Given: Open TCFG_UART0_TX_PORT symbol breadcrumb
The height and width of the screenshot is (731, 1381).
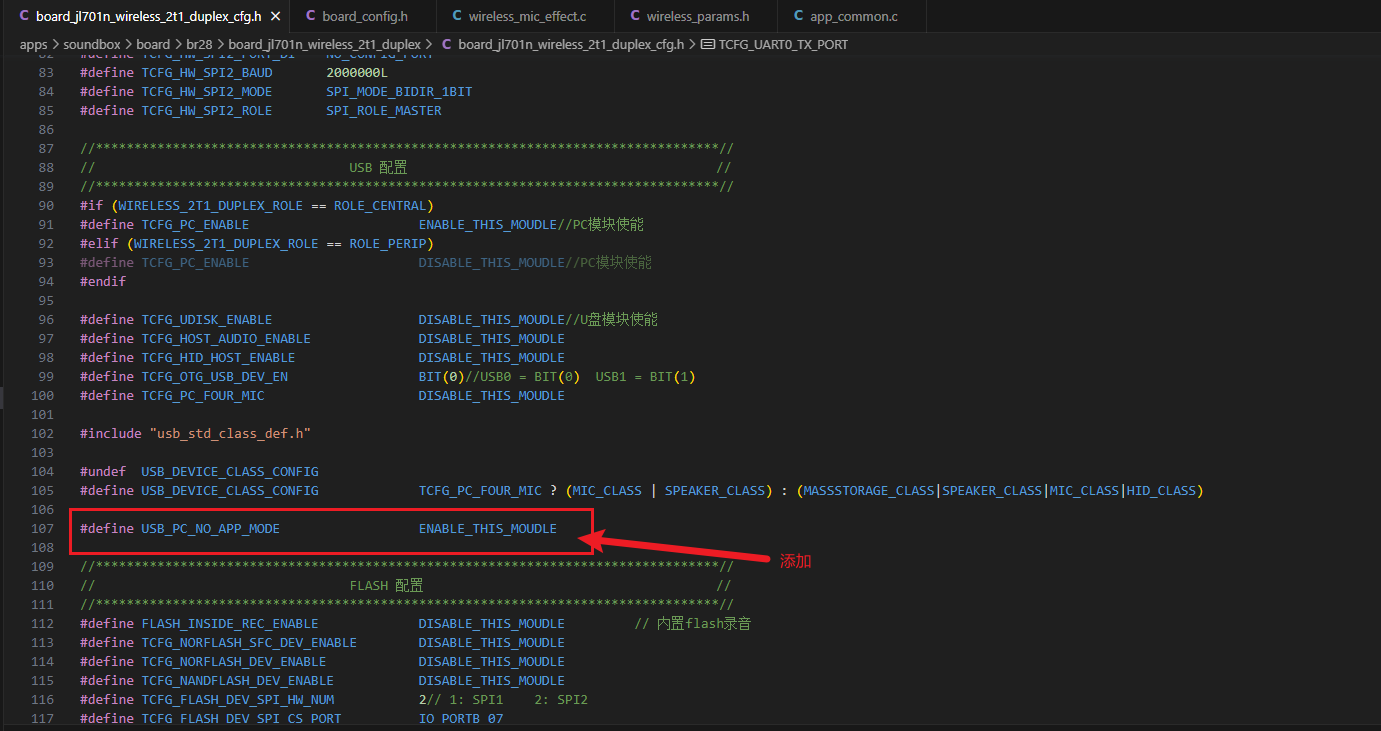Looking at the screenshot, I should [775, 44].
